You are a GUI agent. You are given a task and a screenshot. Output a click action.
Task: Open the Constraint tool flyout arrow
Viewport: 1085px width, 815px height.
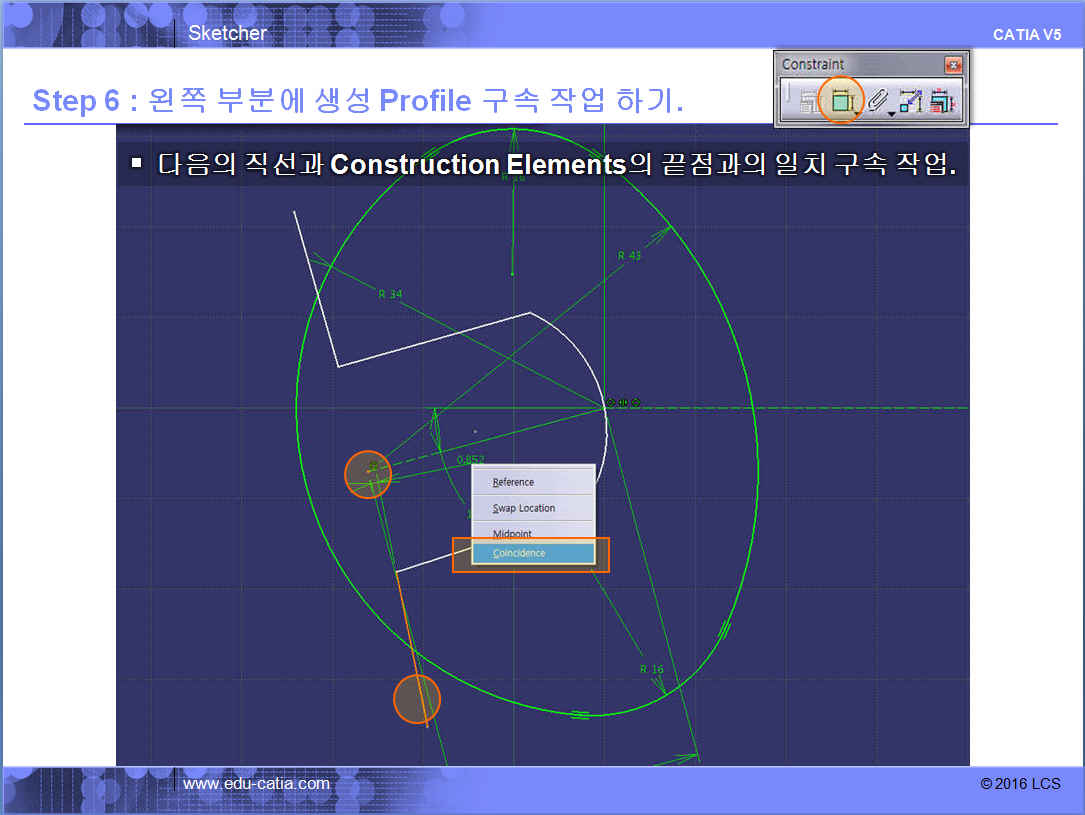857,114
